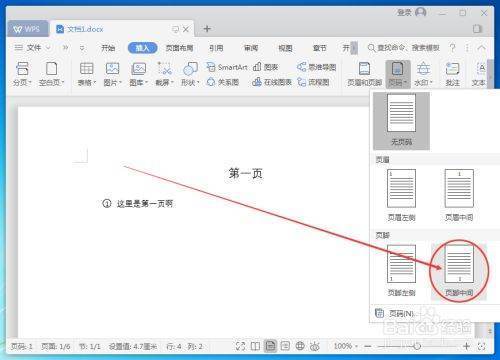This screenshot has width=500, height=360.
Task: Open the 分页 page break tool
Action: [x=22, y=74]
